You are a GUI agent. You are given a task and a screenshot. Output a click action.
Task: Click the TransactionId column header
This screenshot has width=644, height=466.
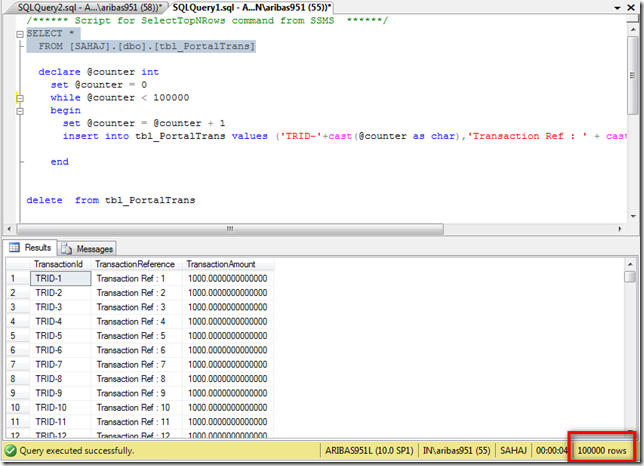(x=58, y=264)
